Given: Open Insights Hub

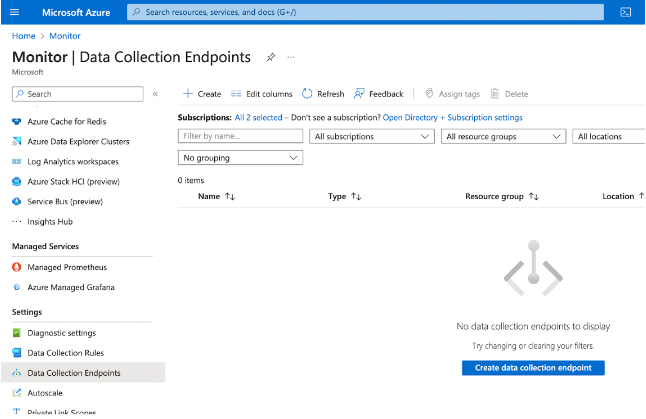Looking at the screenshot, I should pyautogui.click(x=50, y=222).
